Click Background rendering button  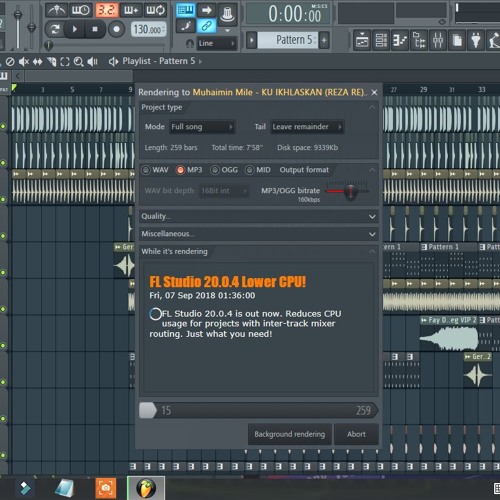point(290,434)
